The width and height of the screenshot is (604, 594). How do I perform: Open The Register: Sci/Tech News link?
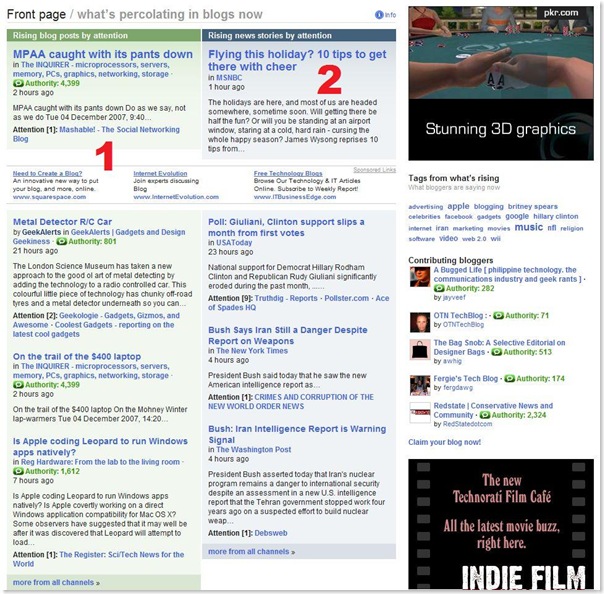[98, 559]
